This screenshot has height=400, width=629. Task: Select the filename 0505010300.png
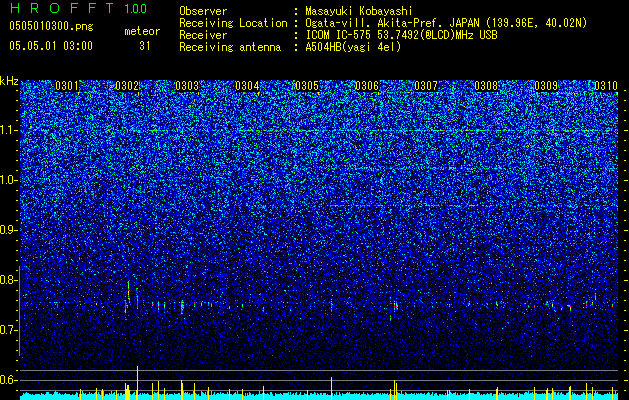click(x=51, y=26)
